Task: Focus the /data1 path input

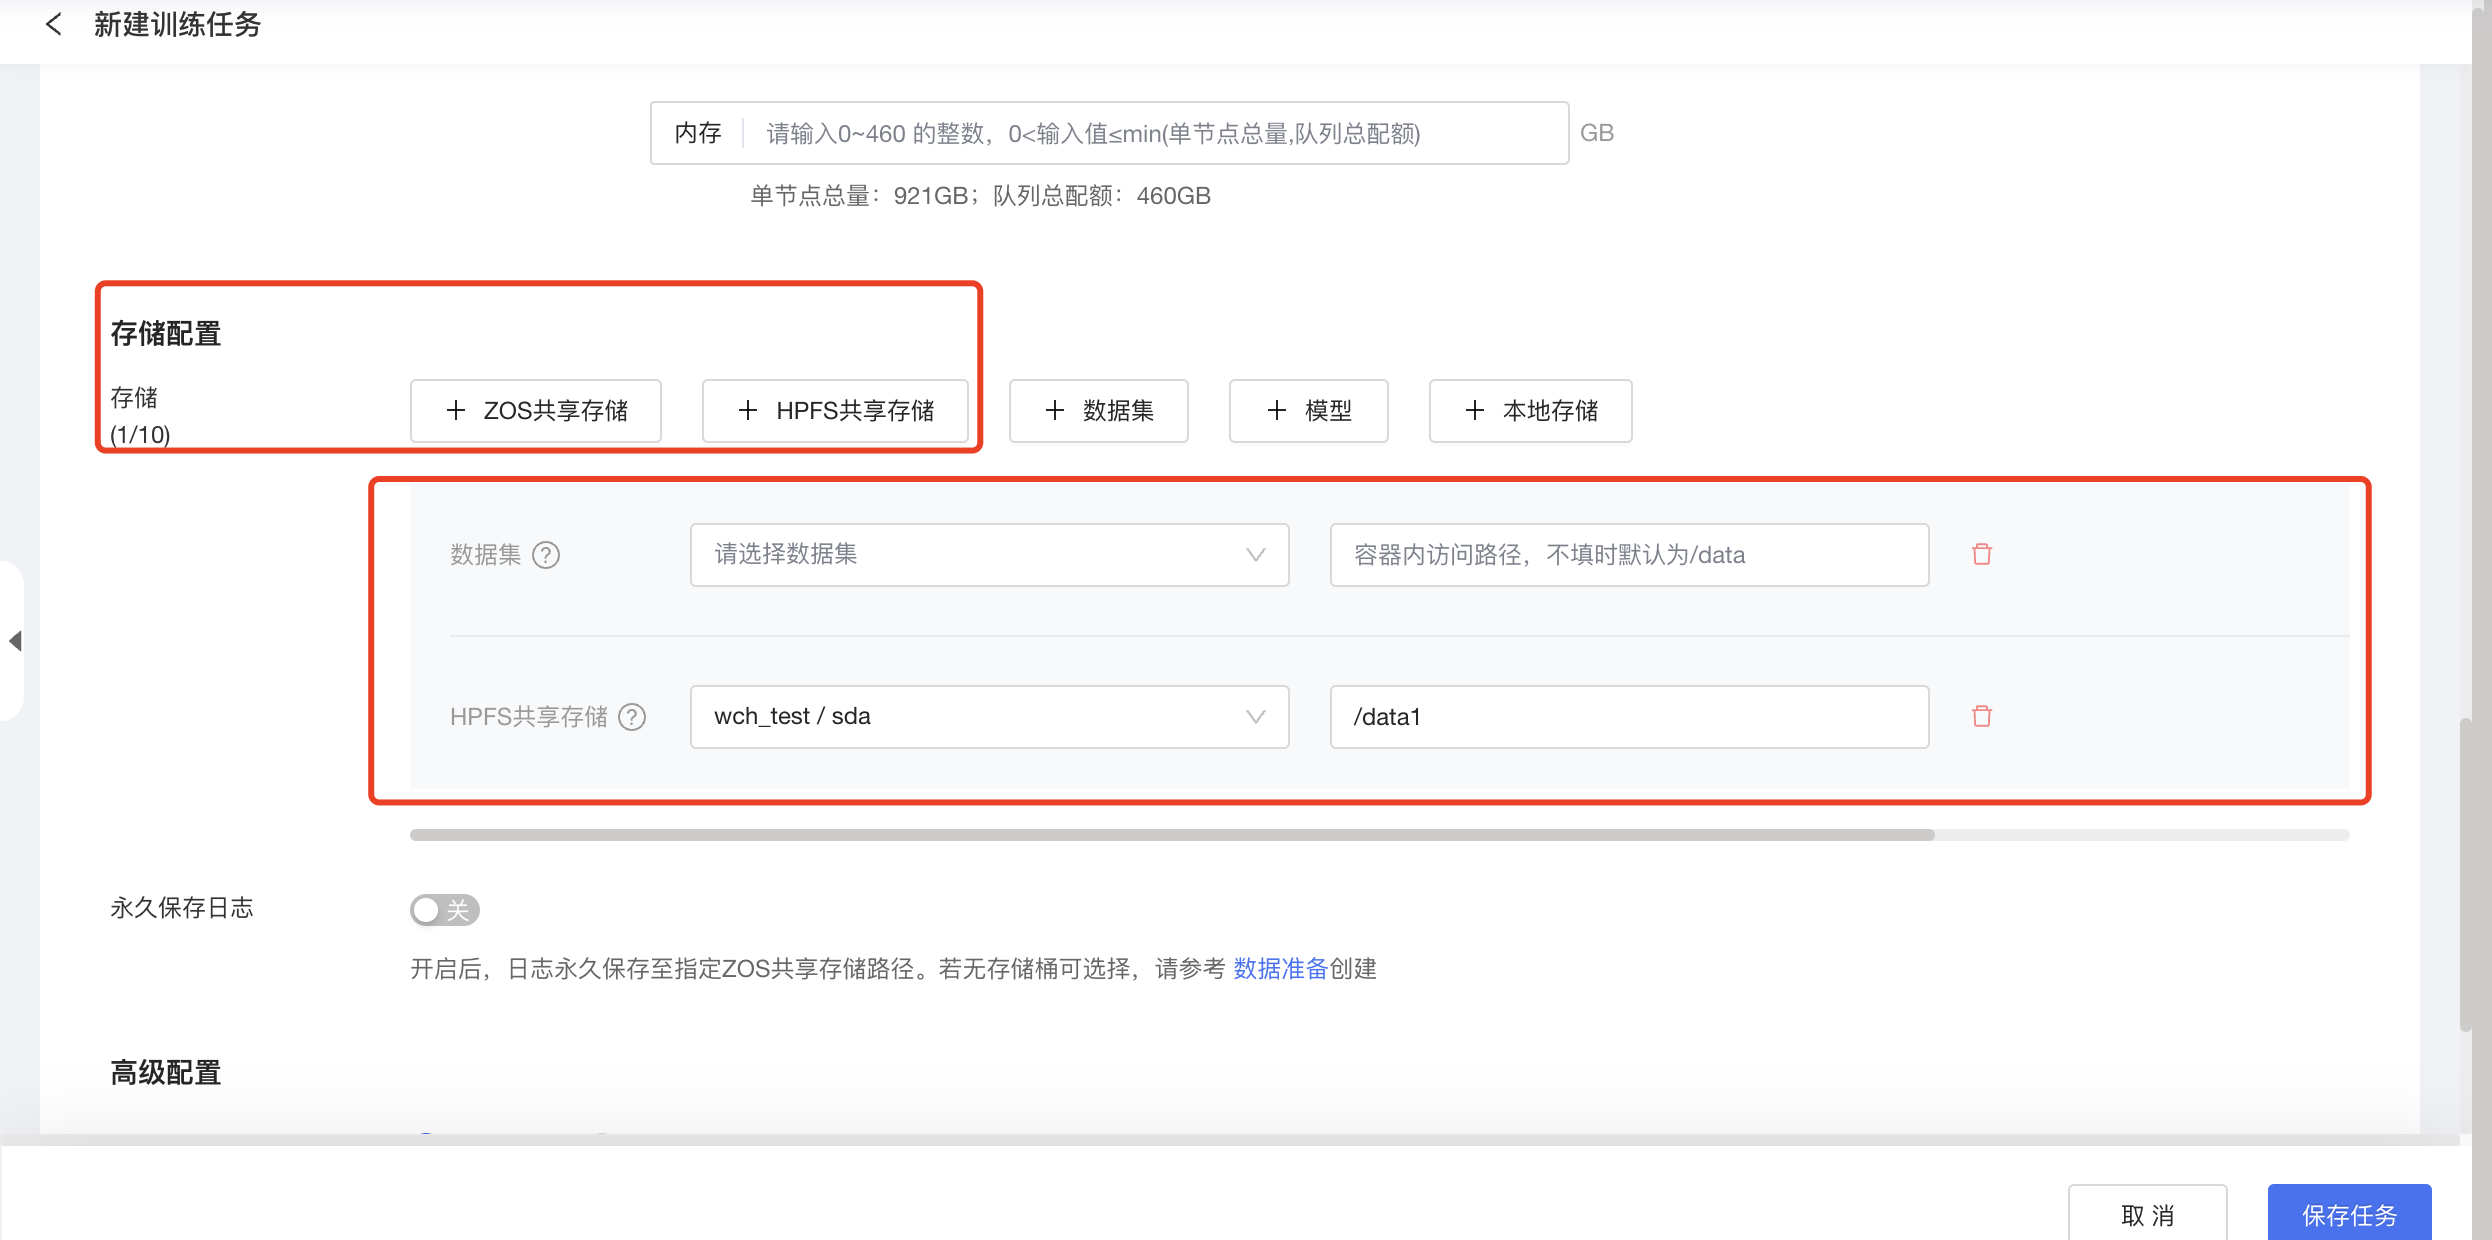Action: pyautogui.click(x=1630, y=717)
